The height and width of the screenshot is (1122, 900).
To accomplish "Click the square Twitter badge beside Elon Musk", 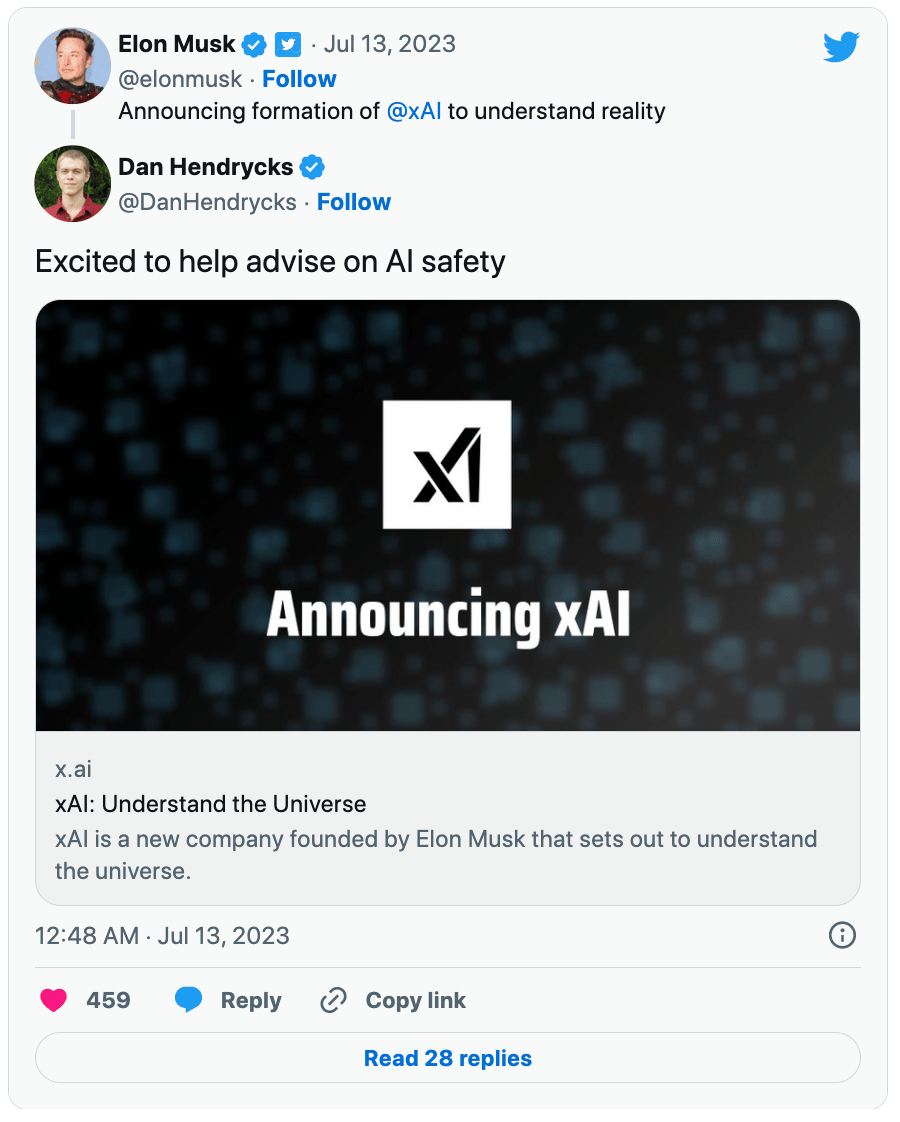I will tap(288, 44).
